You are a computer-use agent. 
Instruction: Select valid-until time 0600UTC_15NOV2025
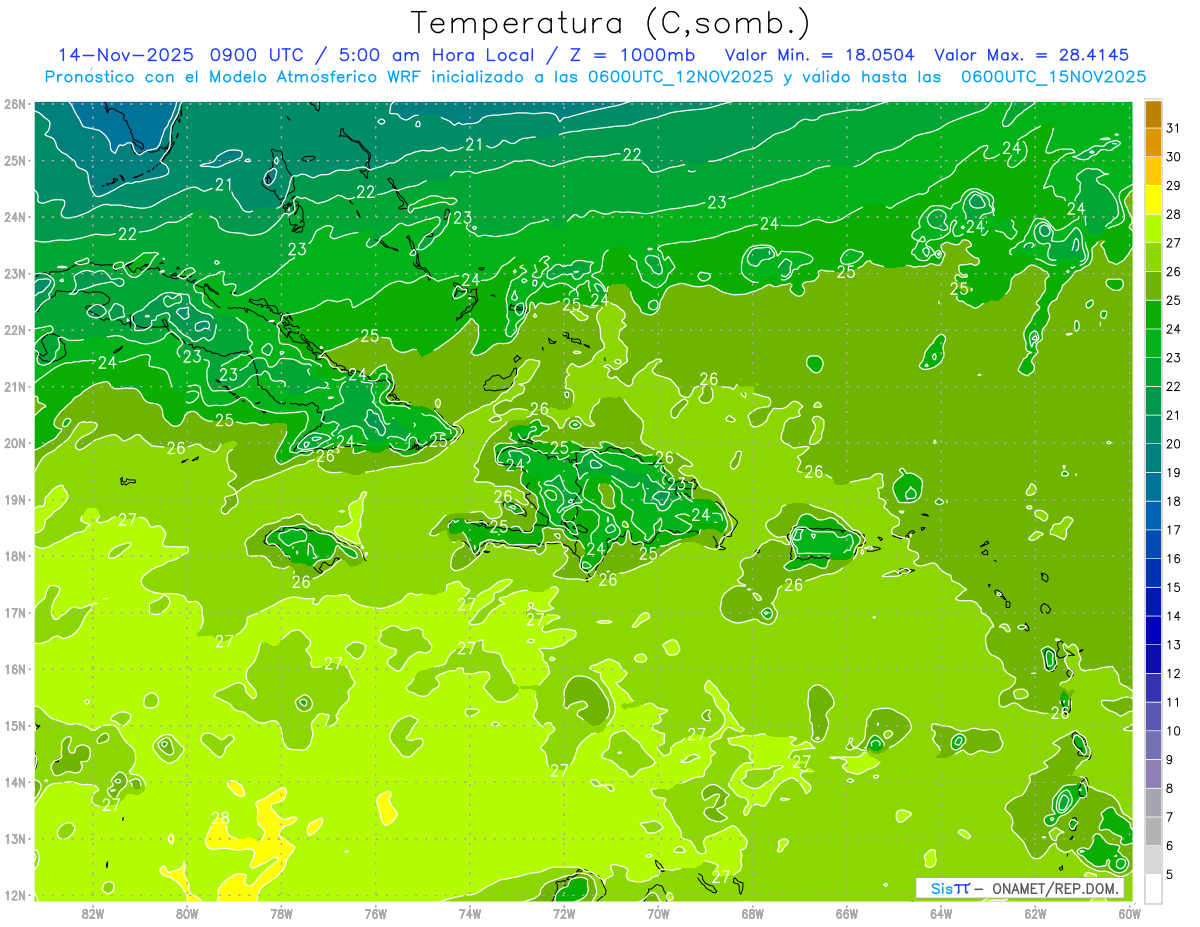[1053, 77]
